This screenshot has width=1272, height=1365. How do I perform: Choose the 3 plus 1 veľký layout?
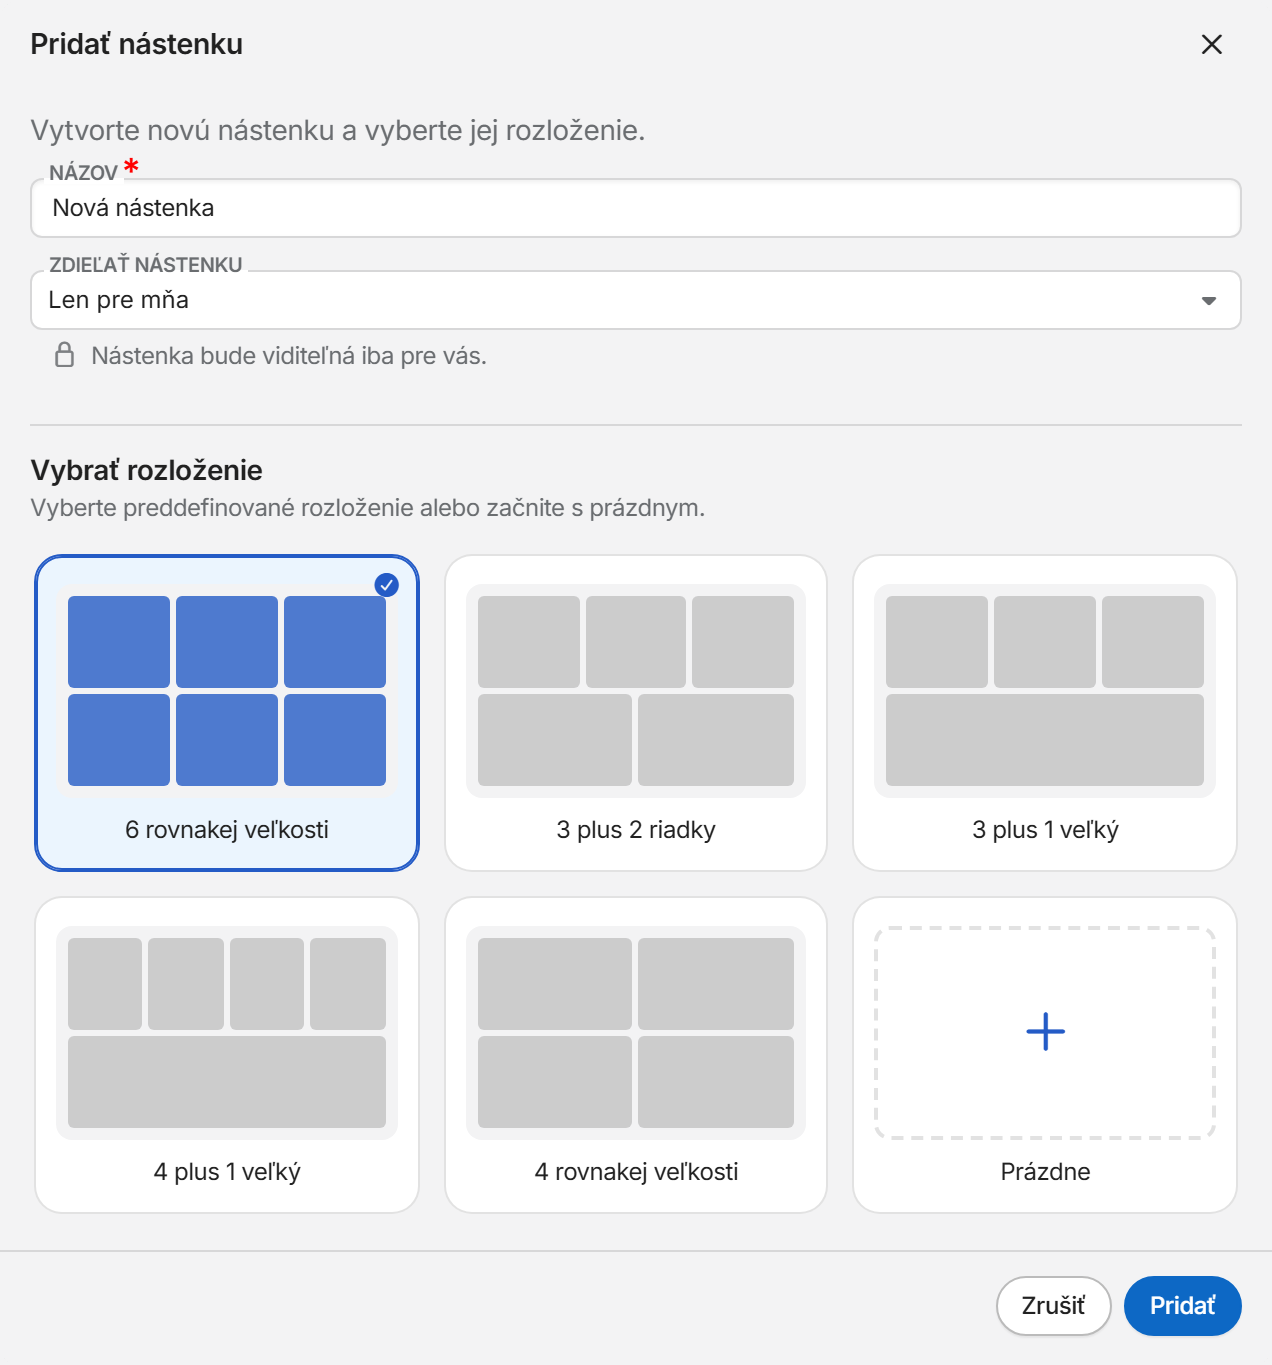1045,713
